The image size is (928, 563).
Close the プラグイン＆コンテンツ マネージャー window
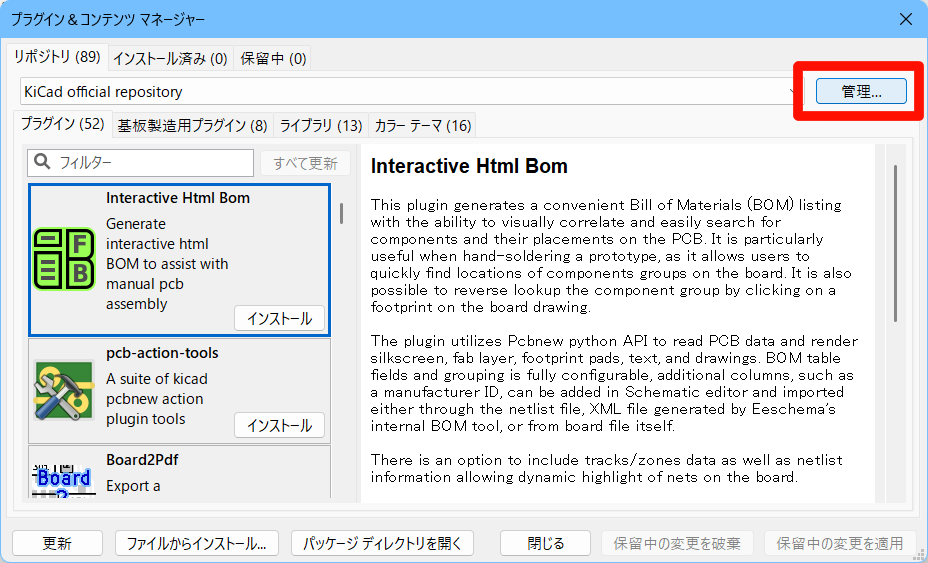[x=906, y=19]
